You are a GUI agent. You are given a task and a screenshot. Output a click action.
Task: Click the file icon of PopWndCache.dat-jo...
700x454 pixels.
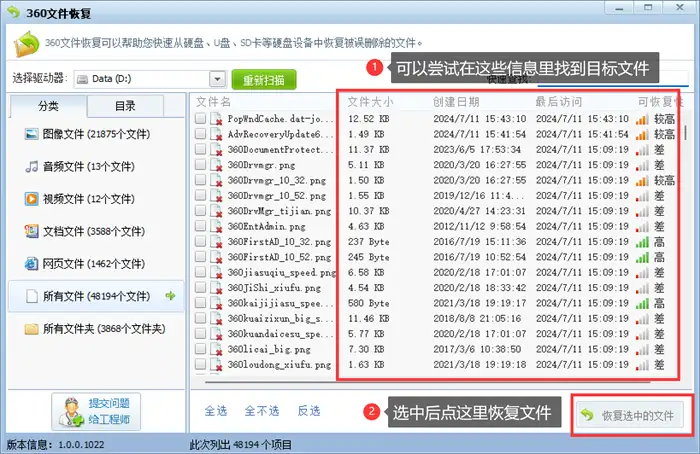[216, 119]
